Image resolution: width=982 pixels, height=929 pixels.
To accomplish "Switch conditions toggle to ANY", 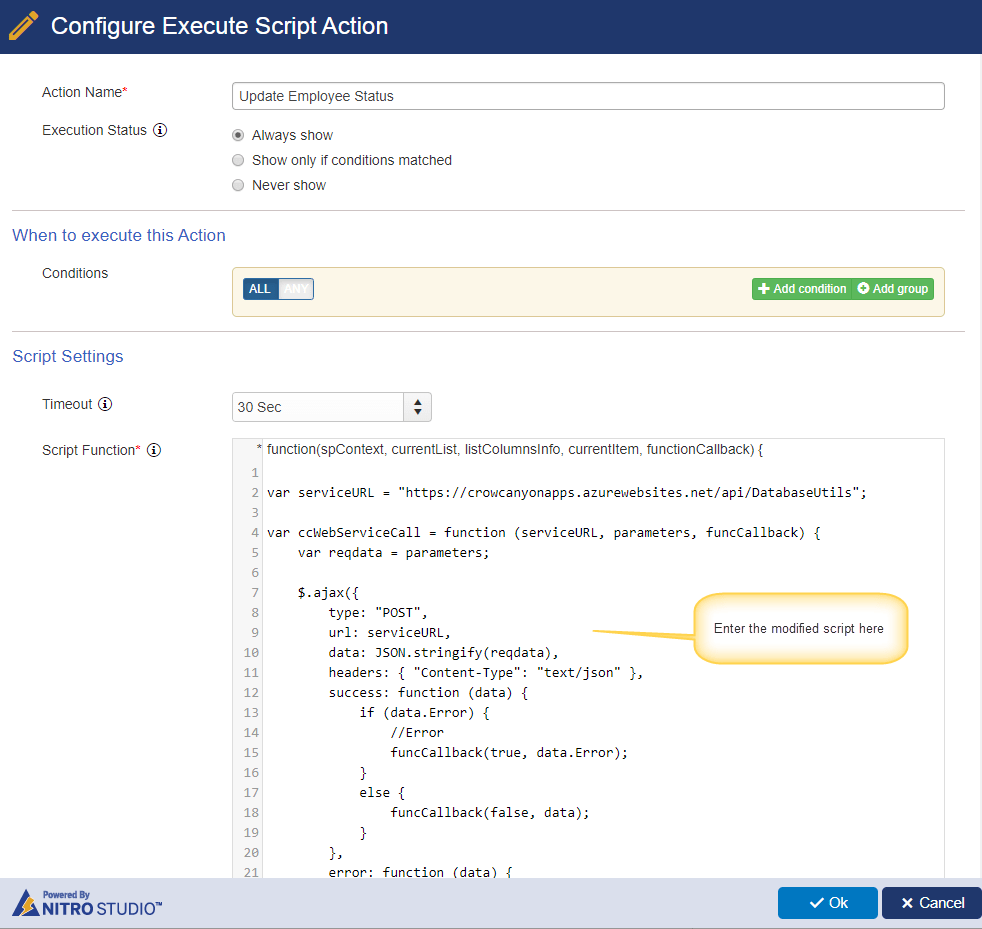I will click(x=296, y=289).
